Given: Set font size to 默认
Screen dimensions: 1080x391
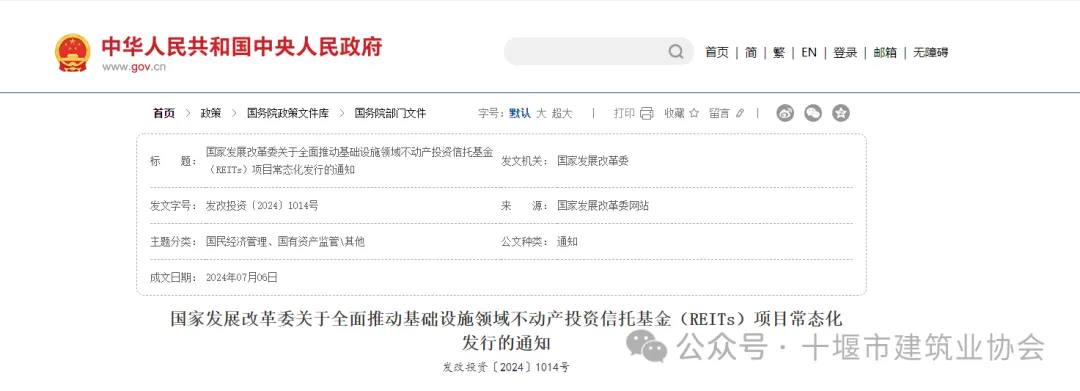Looking at the screenshot, I should click(x=520, y=113).
